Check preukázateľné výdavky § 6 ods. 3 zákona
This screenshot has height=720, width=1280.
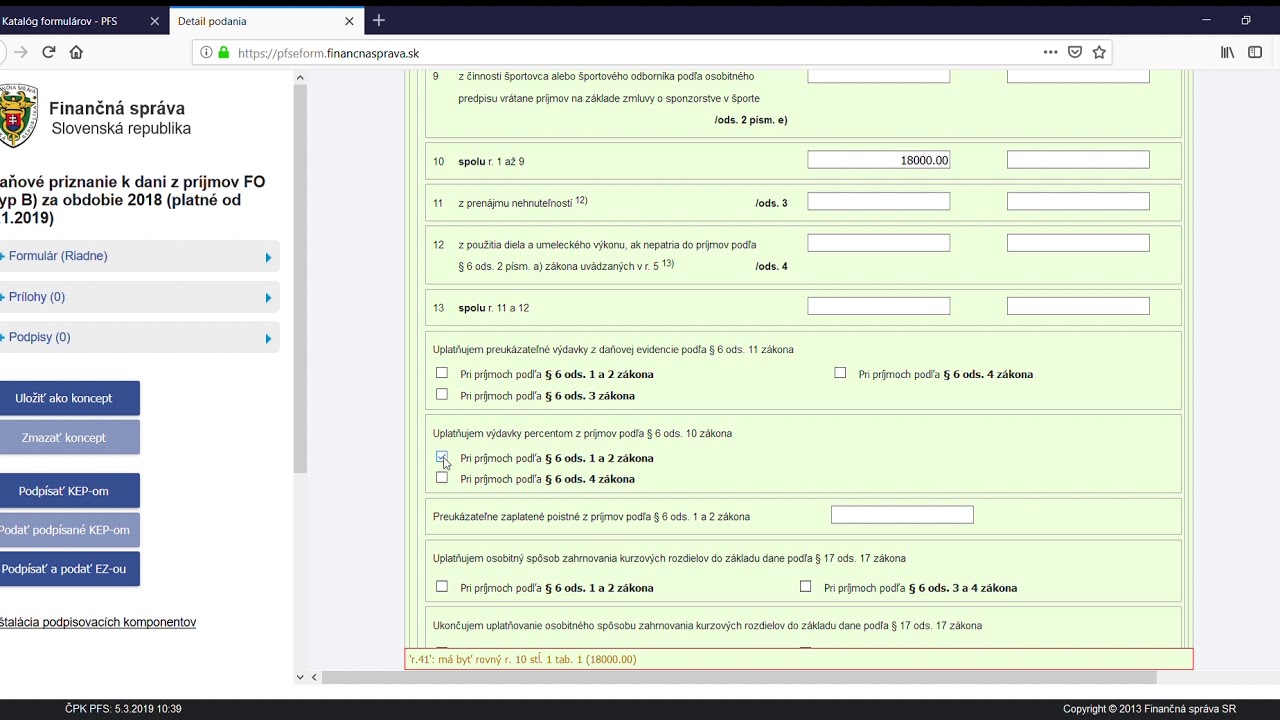click(442, 395)
